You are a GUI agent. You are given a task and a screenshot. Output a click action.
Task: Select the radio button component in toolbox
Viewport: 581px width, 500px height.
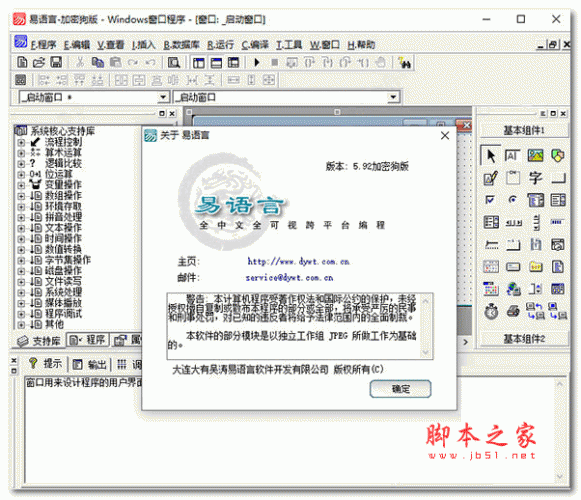pyautogui.click(x=513, y=200)
